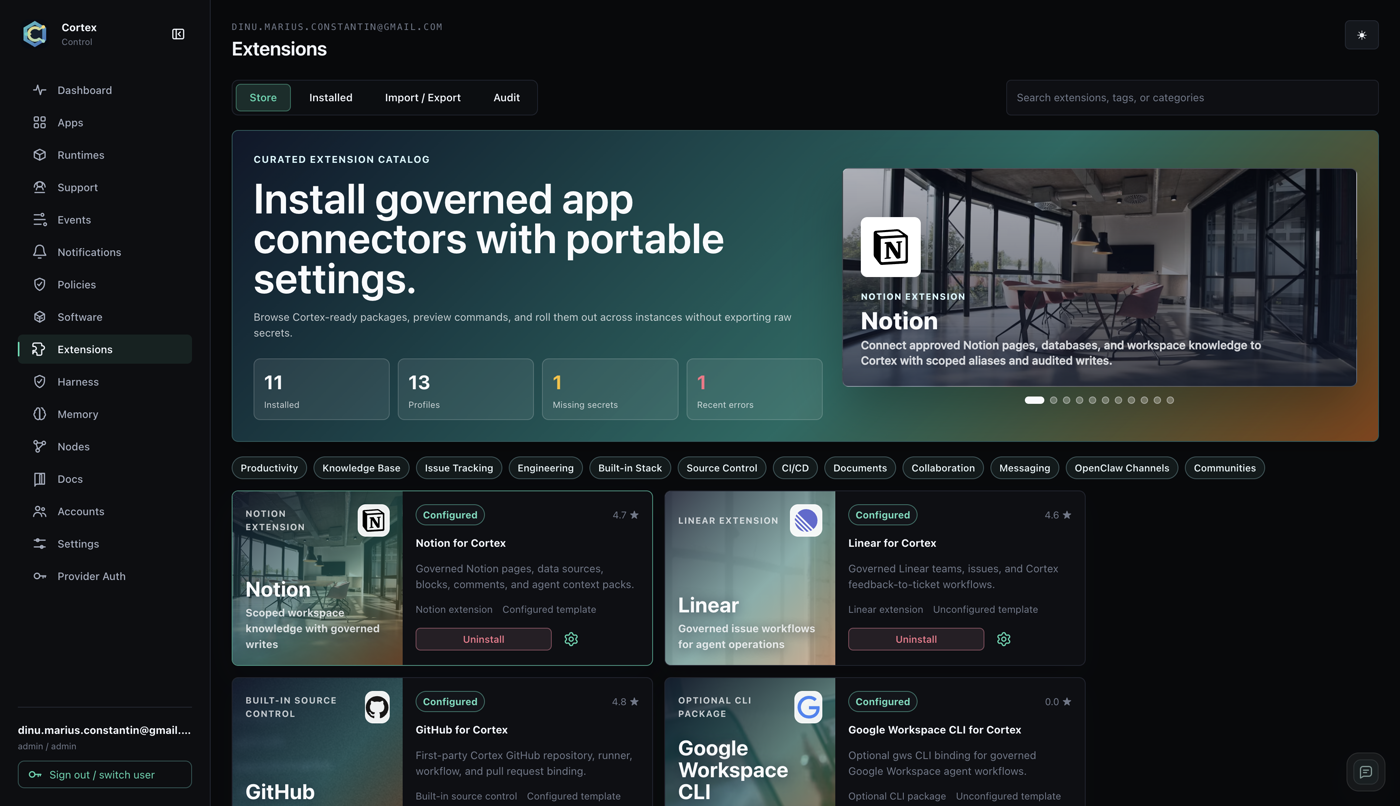Click the GitHub octocat icon on the card

click(x=377, y=707)
